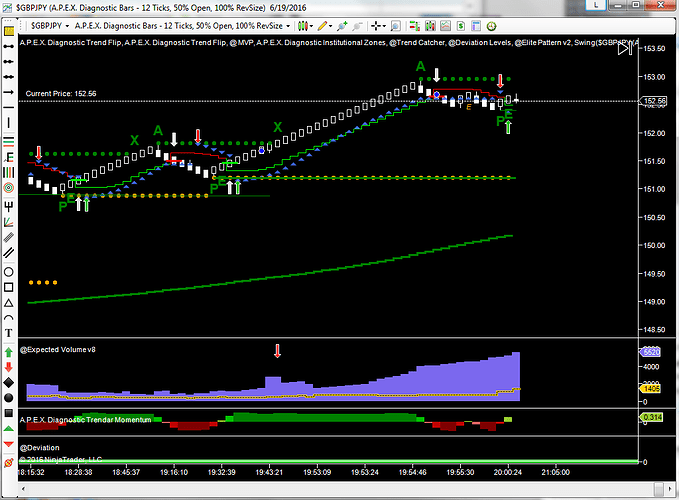
Task: Select the green Triangle Up marker
Action: point(8,429)
